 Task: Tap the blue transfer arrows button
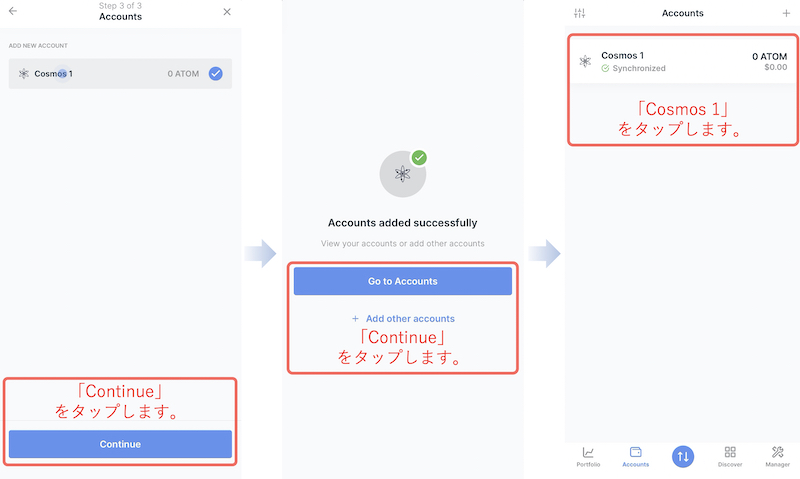pyautogui.click(x=683, y=457)
